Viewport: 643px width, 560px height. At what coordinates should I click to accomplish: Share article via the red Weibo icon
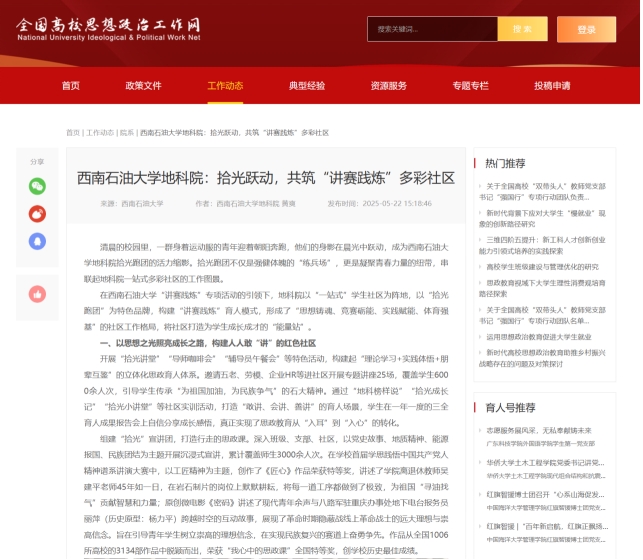[x=37, y=213]
